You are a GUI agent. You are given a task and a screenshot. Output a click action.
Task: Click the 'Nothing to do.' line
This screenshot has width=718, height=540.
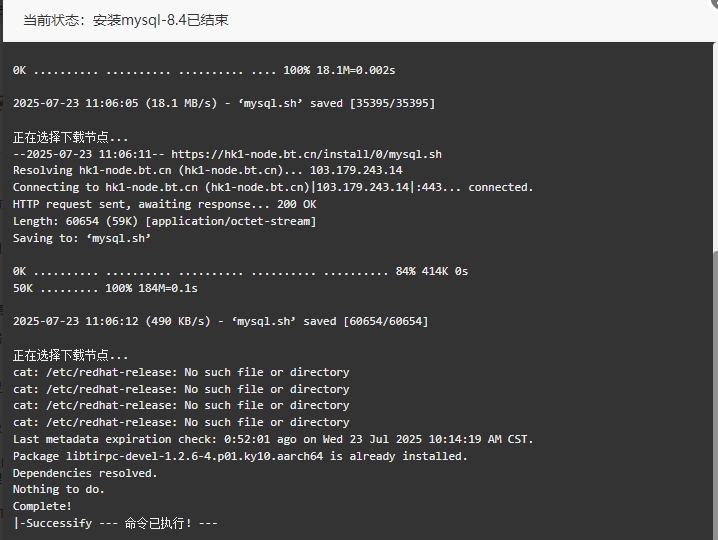click(x=59, y=489)
